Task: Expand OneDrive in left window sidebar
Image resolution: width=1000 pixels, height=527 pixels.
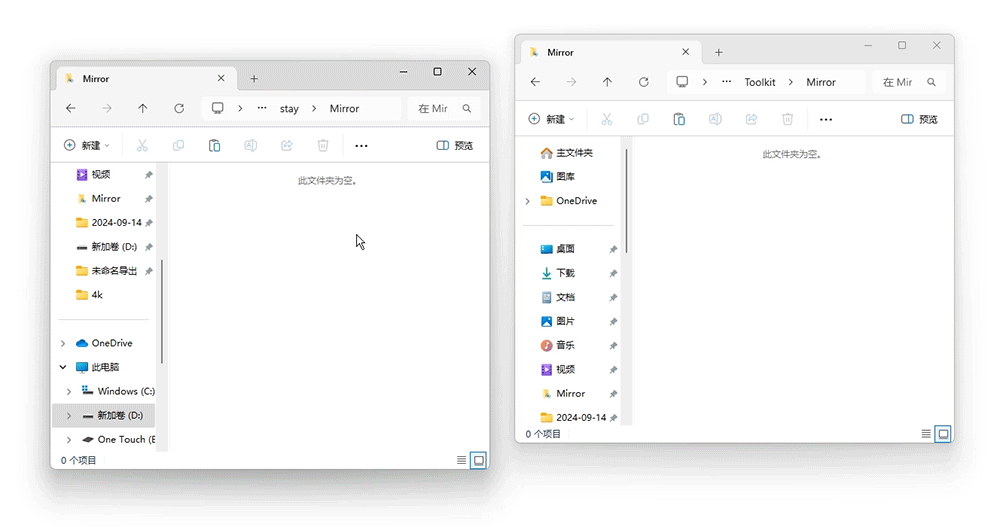Action: point(63,343)
